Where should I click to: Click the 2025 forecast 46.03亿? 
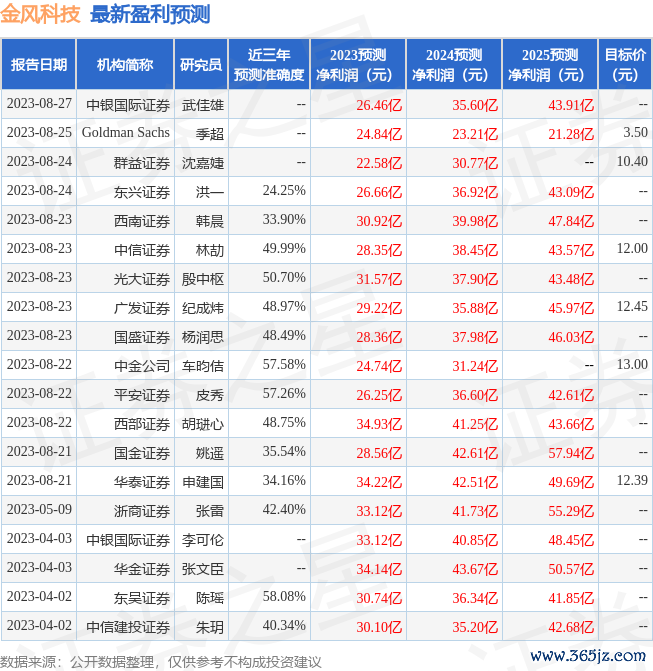tap(571, 337)
